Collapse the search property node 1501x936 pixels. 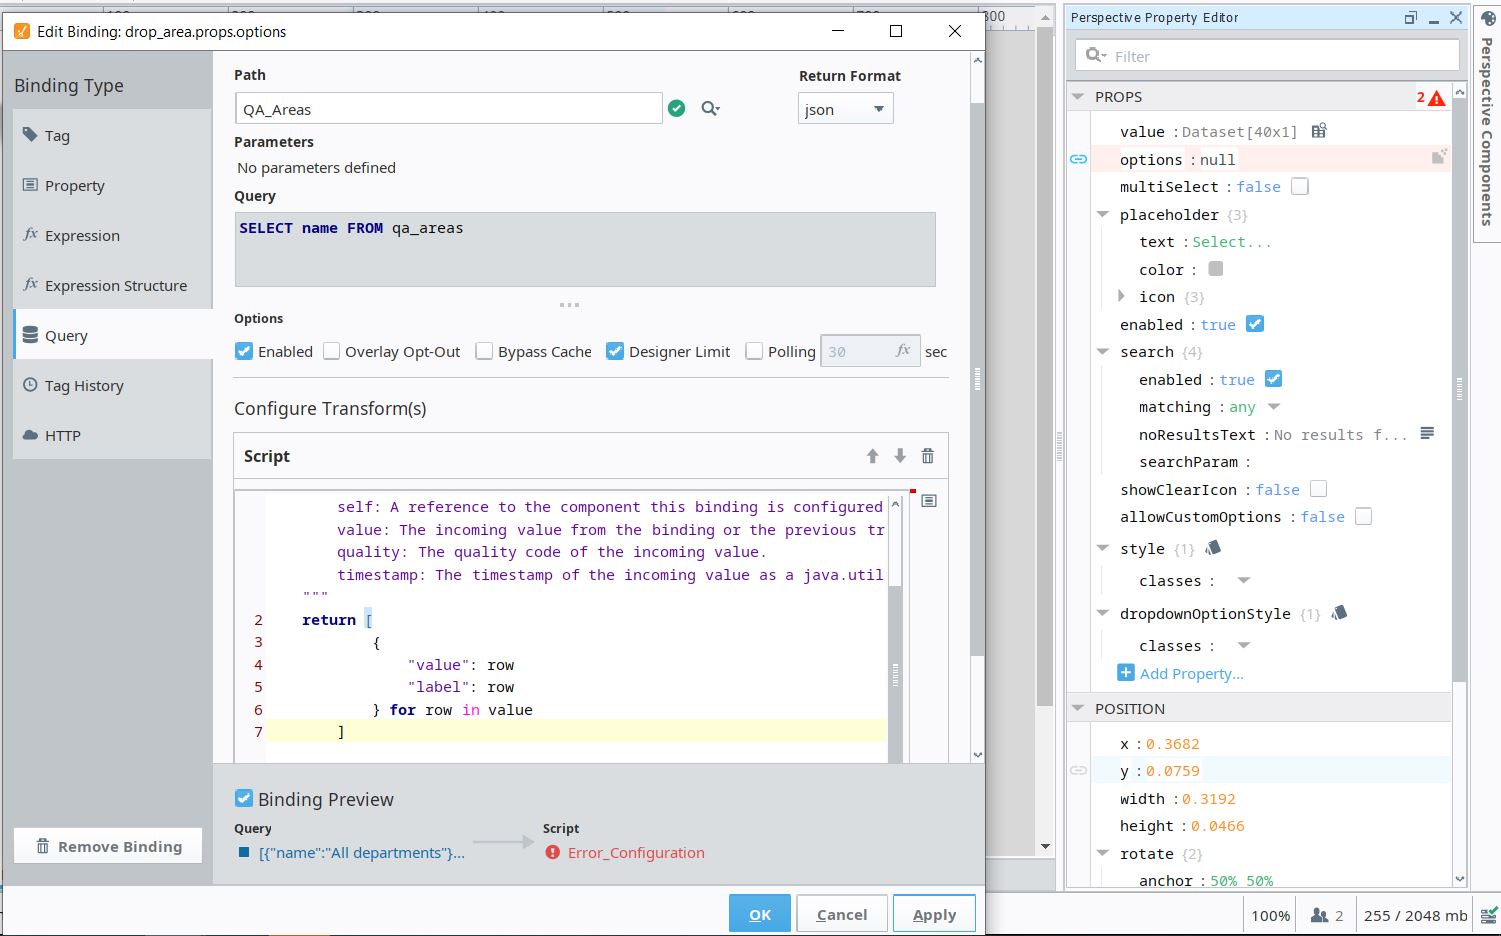[x=1103, y=351]
